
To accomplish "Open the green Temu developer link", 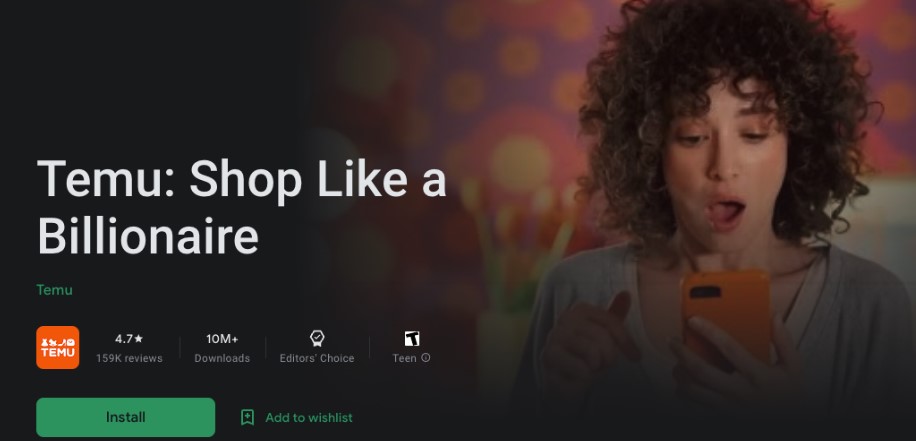I will (54, 290).
